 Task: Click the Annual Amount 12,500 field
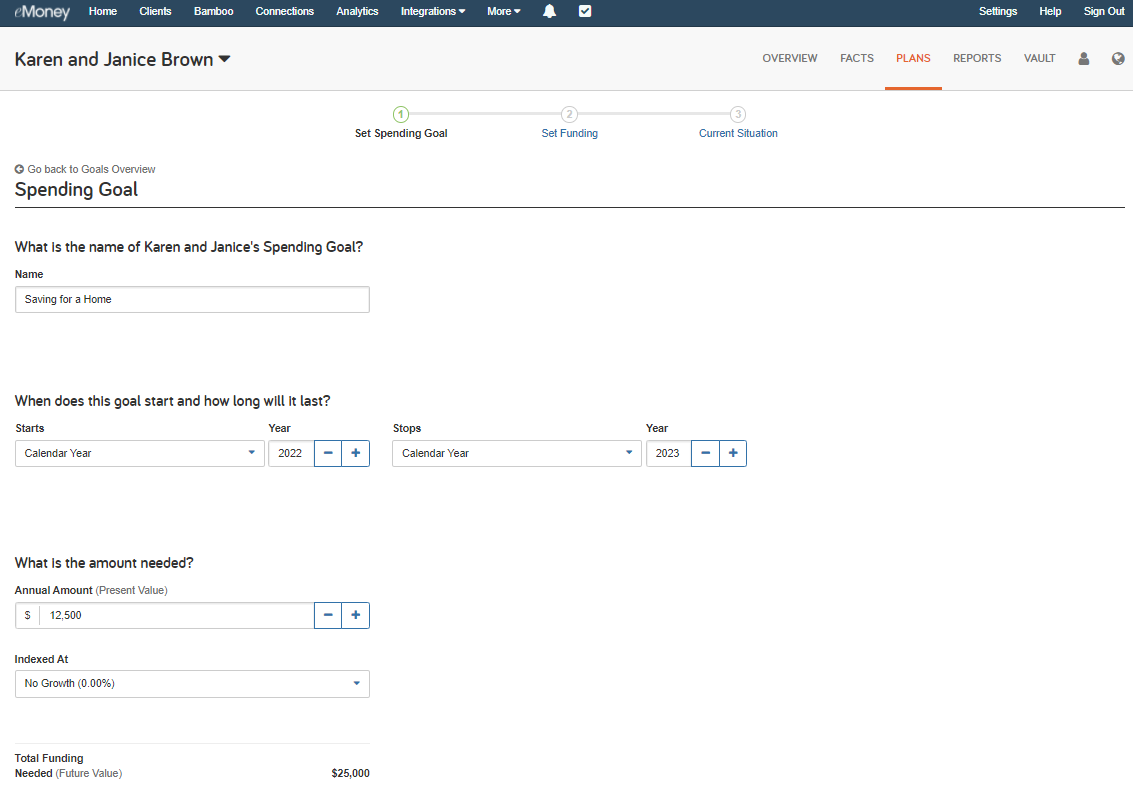coord(177,615)
